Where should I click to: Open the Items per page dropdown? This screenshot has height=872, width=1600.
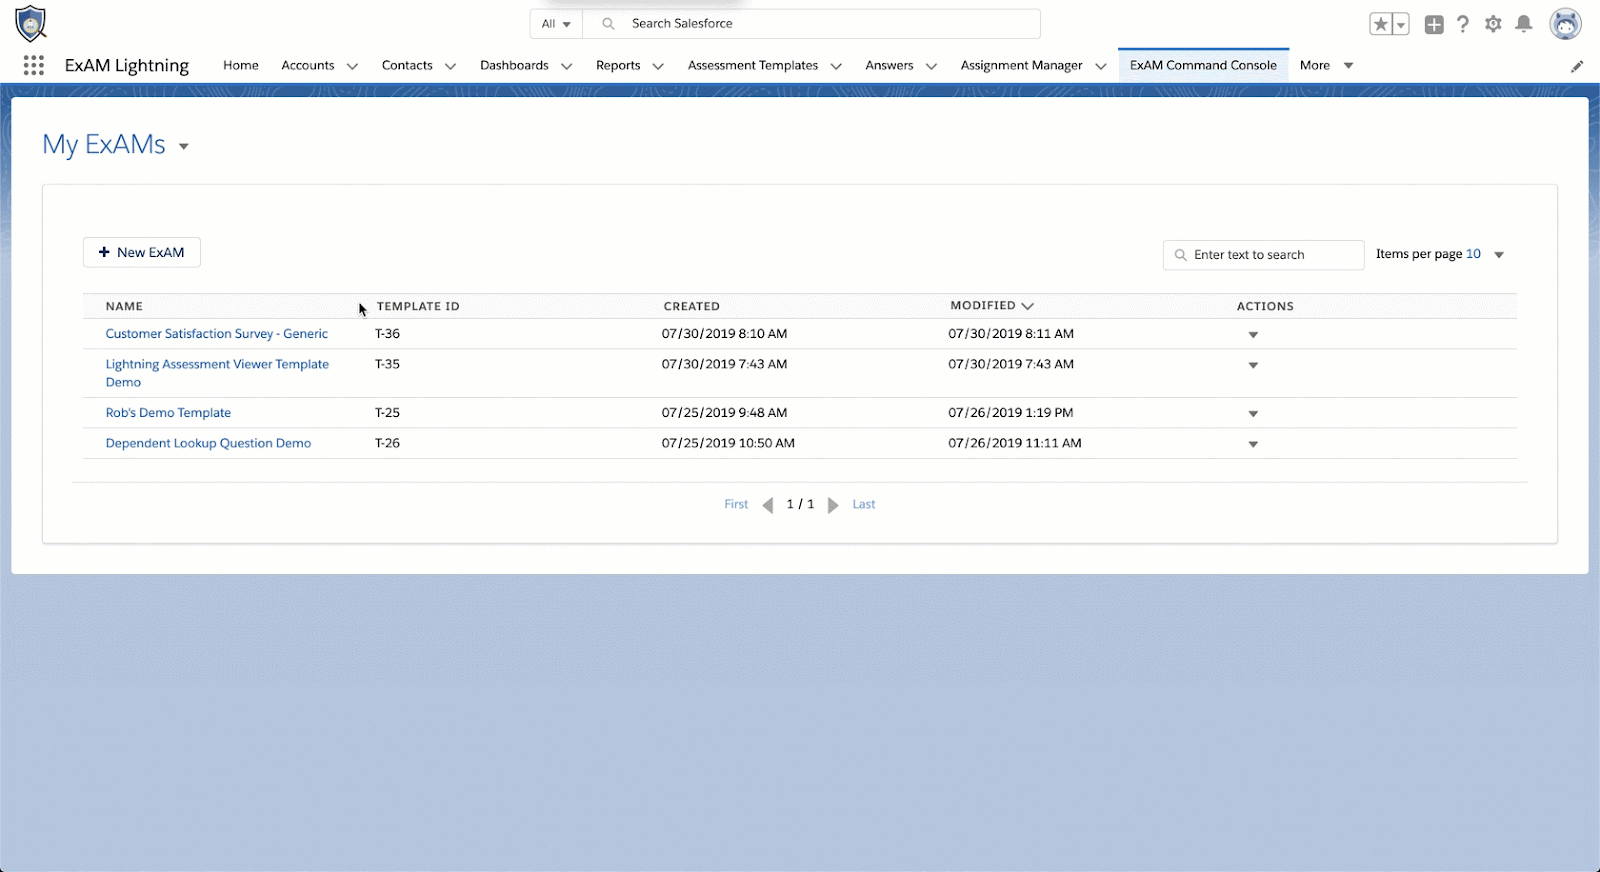(1499, 255)
